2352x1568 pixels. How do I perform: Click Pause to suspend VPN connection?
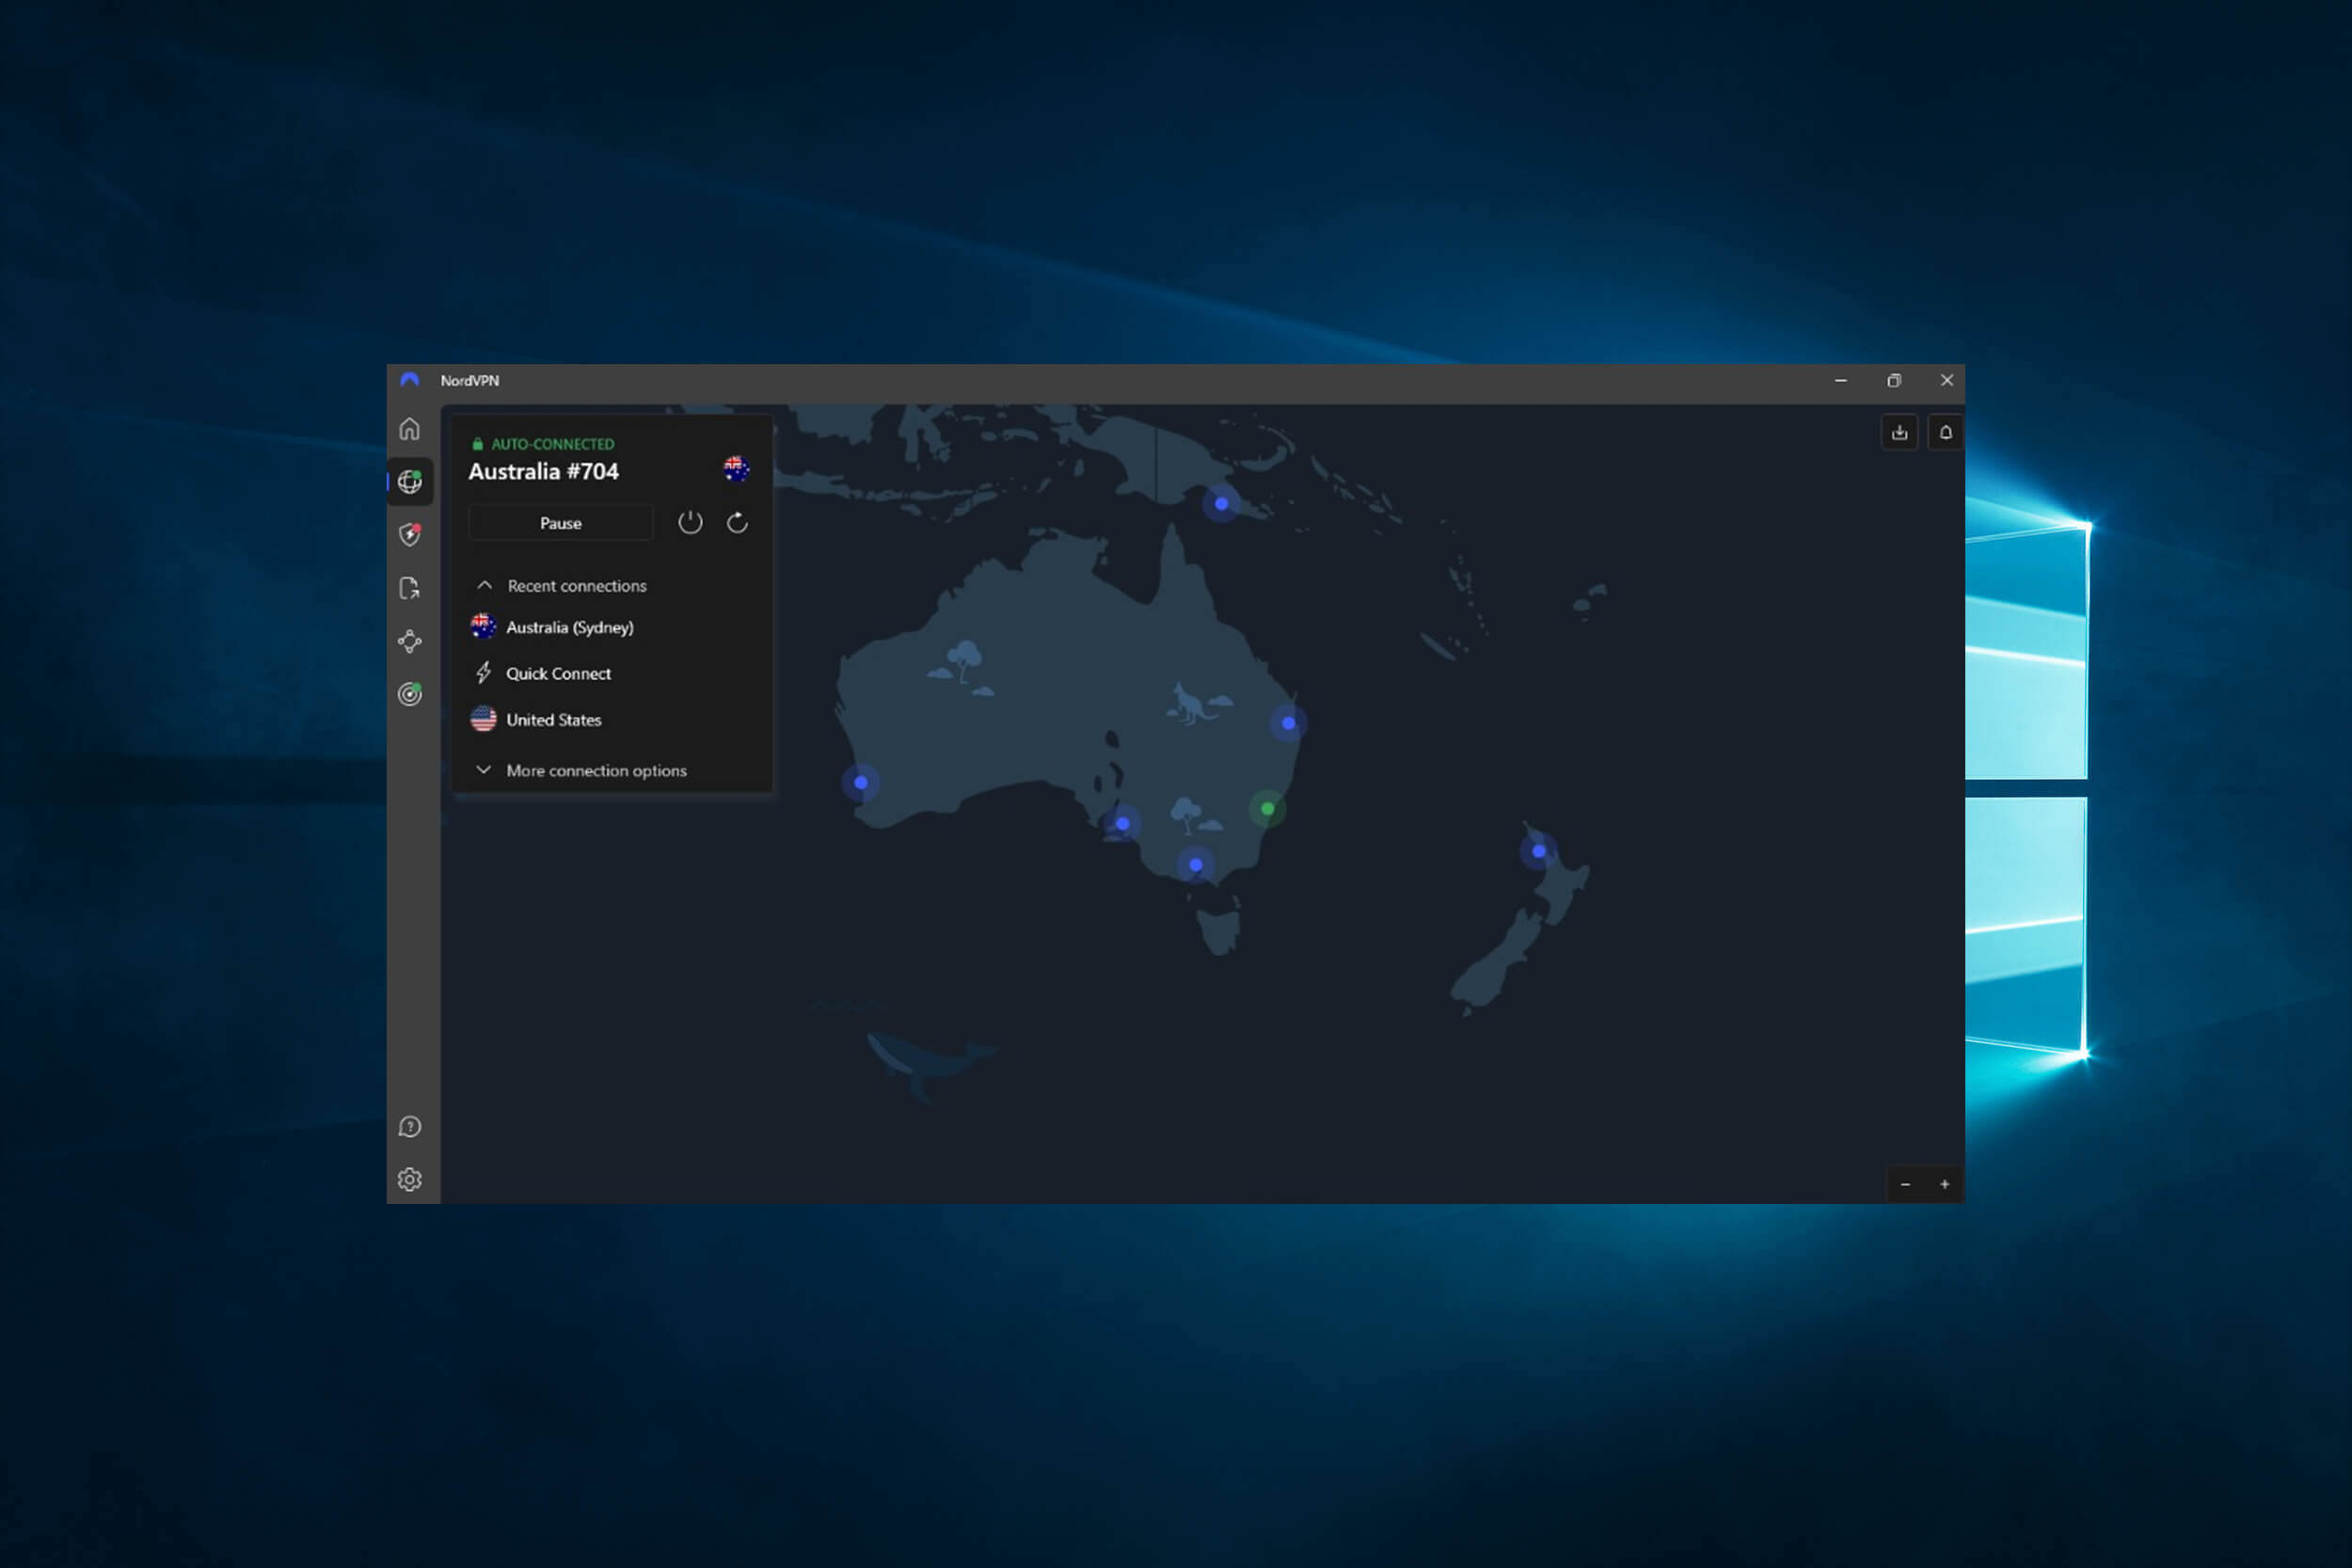coord(560,521)
